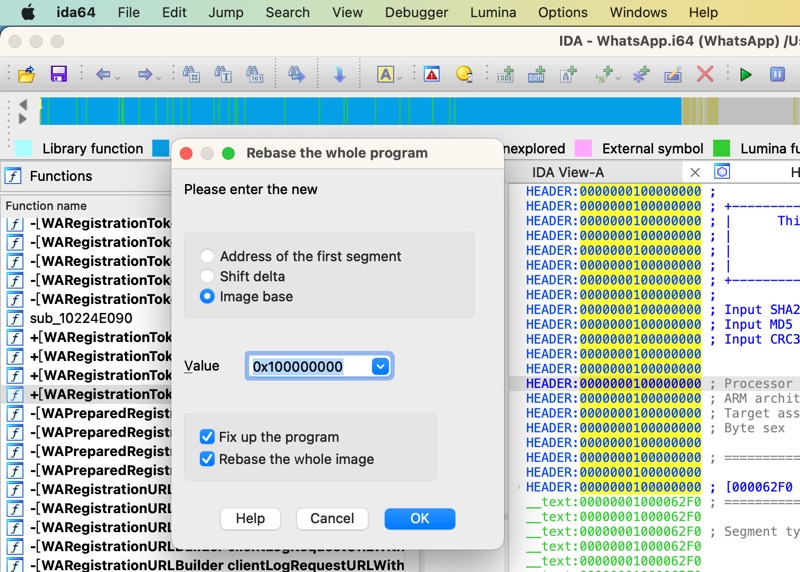This screenshot has width=800, height=572.
Task: Jump back with the left arrow icon
Action: click(x=103, y=74)
